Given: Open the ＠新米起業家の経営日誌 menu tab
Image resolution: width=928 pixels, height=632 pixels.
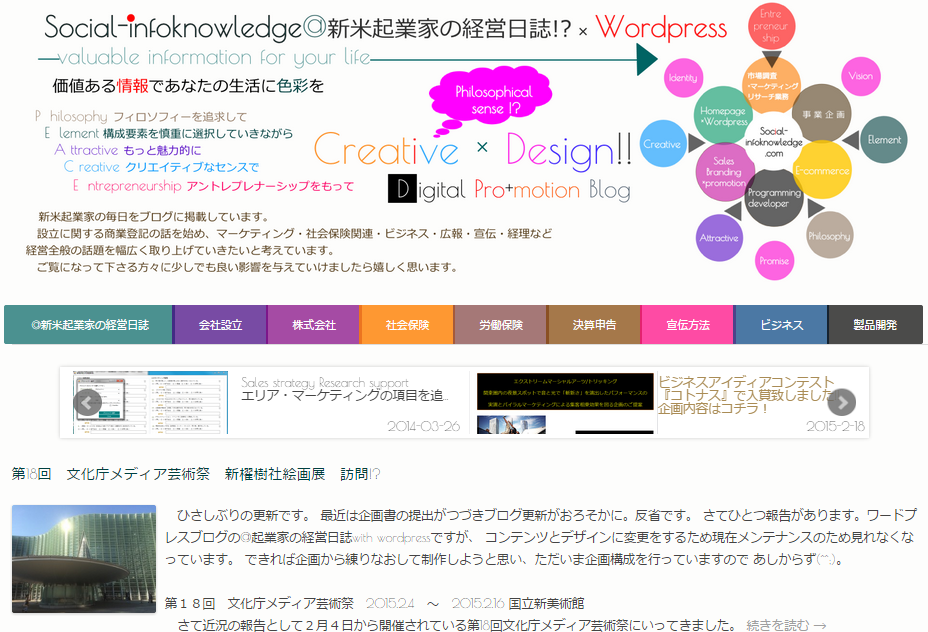Looking at the screenshot, I should click(x=88, y=324).
